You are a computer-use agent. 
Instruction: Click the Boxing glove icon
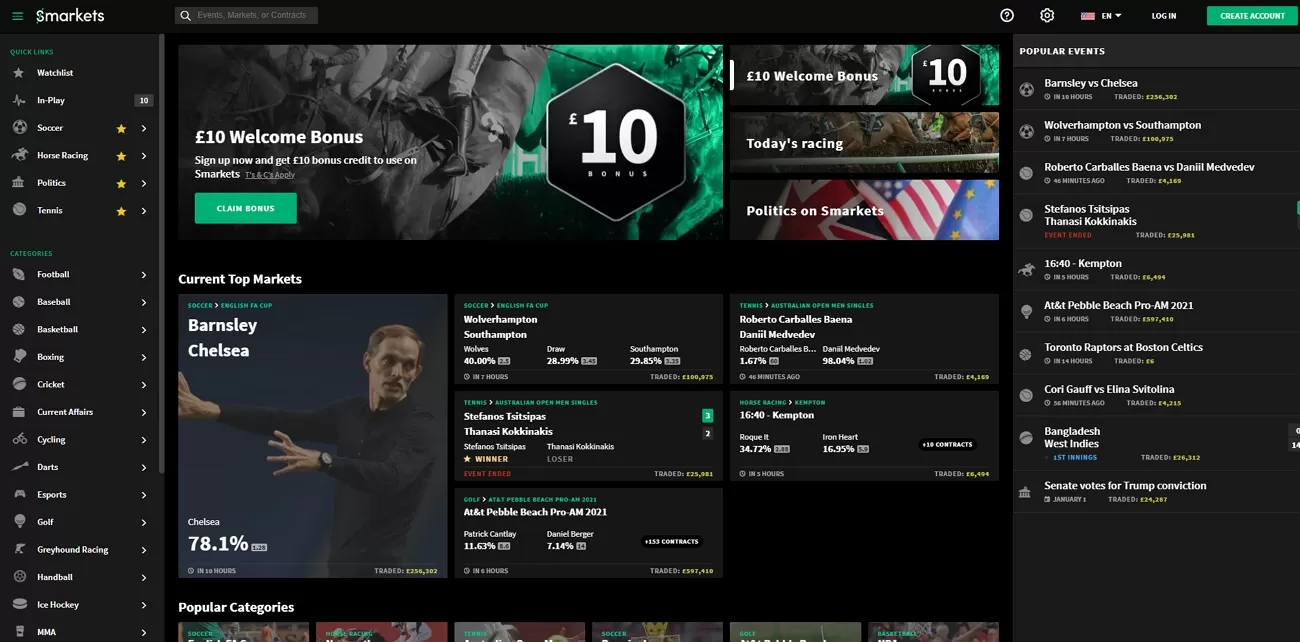point(19,357)
